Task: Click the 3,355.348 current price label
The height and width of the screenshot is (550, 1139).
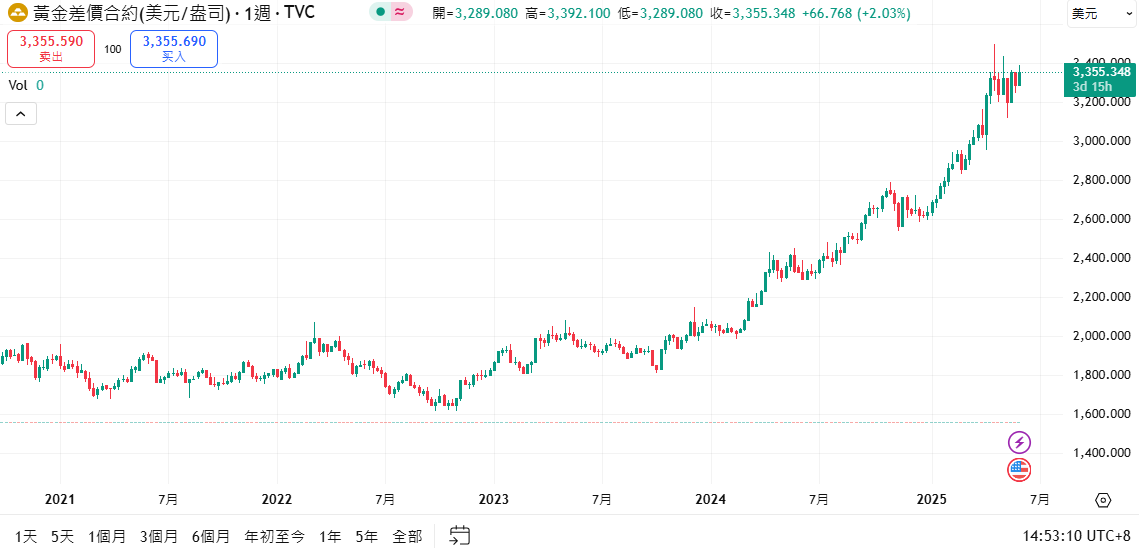Action: (x=1101, y=72)
